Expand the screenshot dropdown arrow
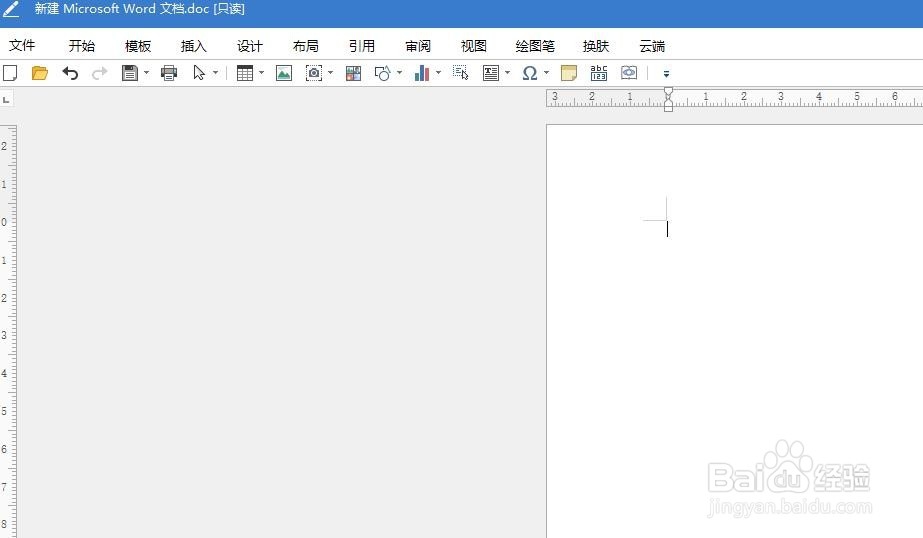This screenshot has width=923, height=538. [330, 73]
